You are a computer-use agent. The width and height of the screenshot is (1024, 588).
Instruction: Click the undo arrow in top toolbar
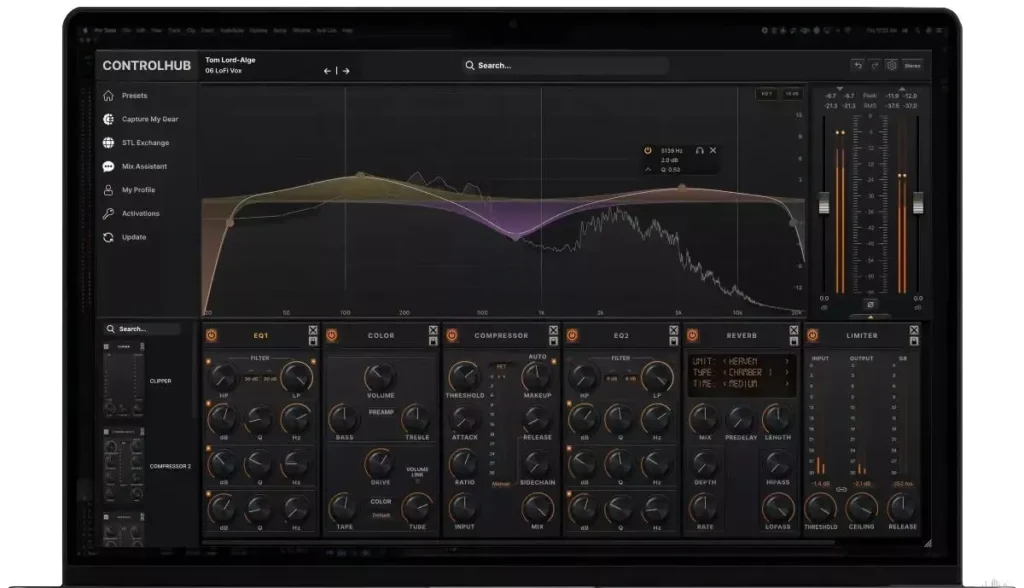857,66
